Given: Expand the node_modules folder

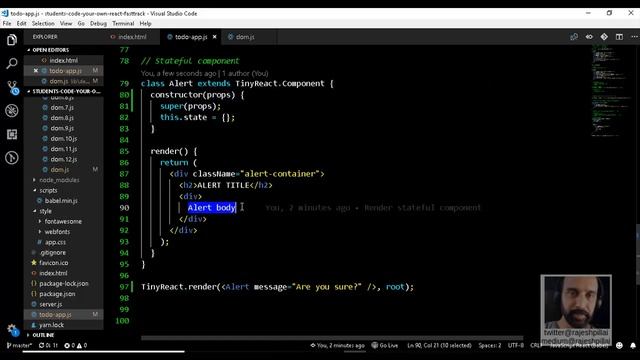Looking at the screenshot, I should [x=59, y=180].
